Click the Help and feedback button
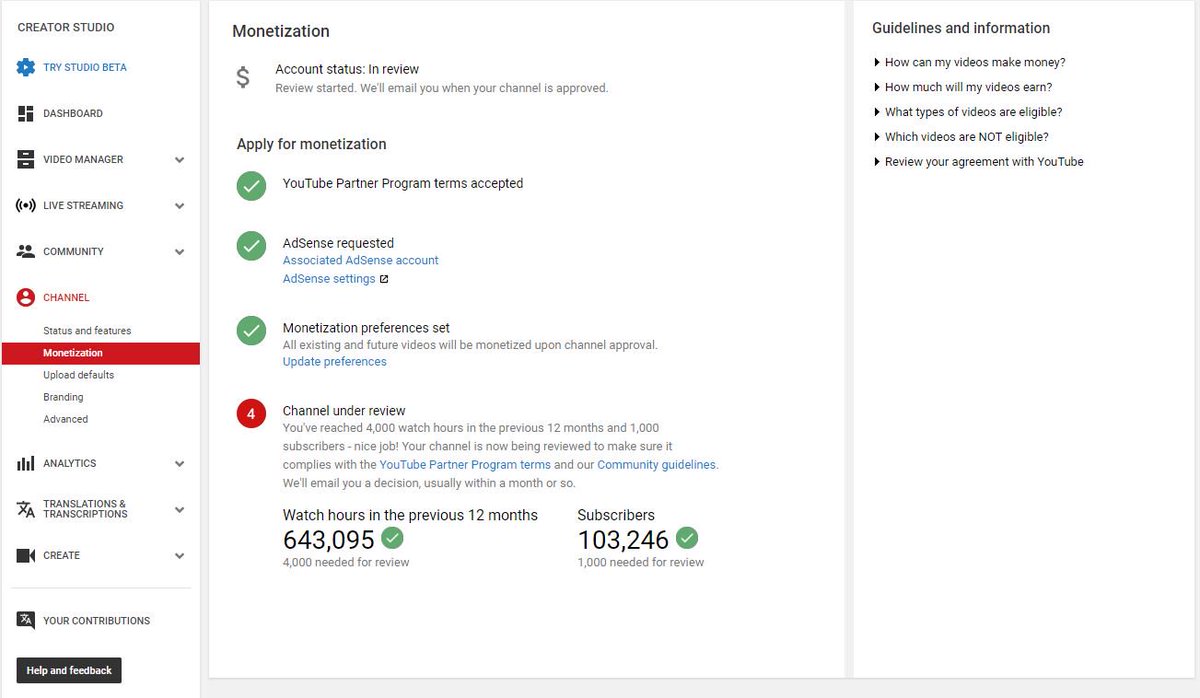 pos(69,670)
